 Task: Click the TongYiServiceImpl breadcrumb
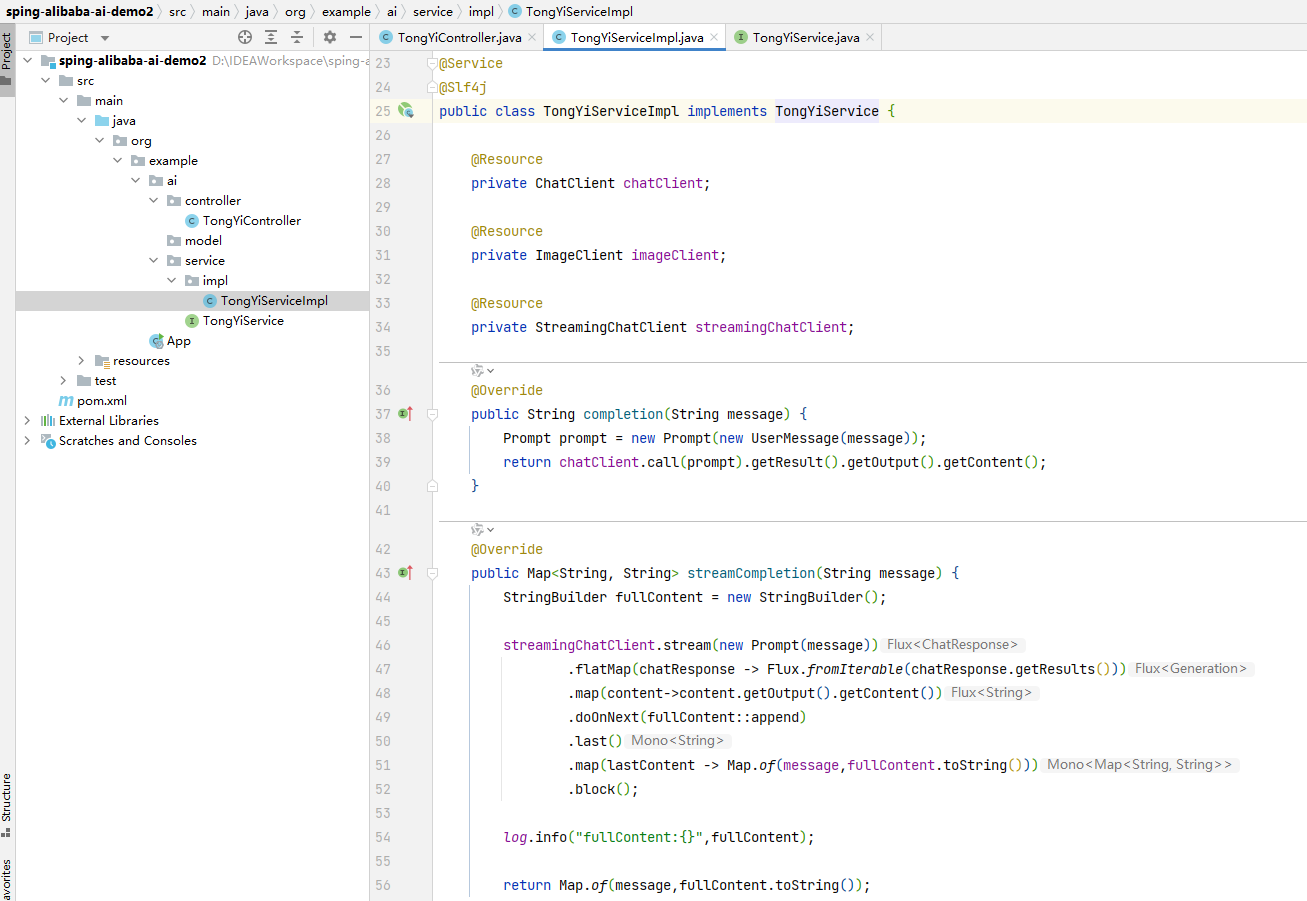coord(579,12)
